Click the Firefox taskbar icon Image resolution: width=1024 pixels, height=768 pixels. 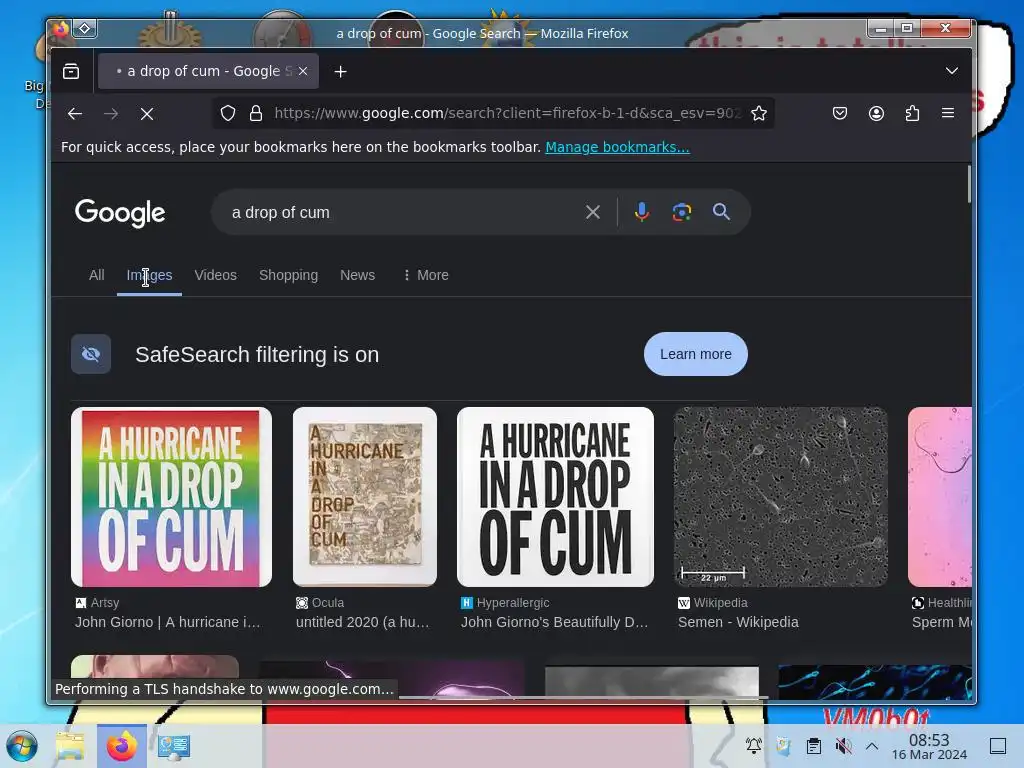(121, 746)
